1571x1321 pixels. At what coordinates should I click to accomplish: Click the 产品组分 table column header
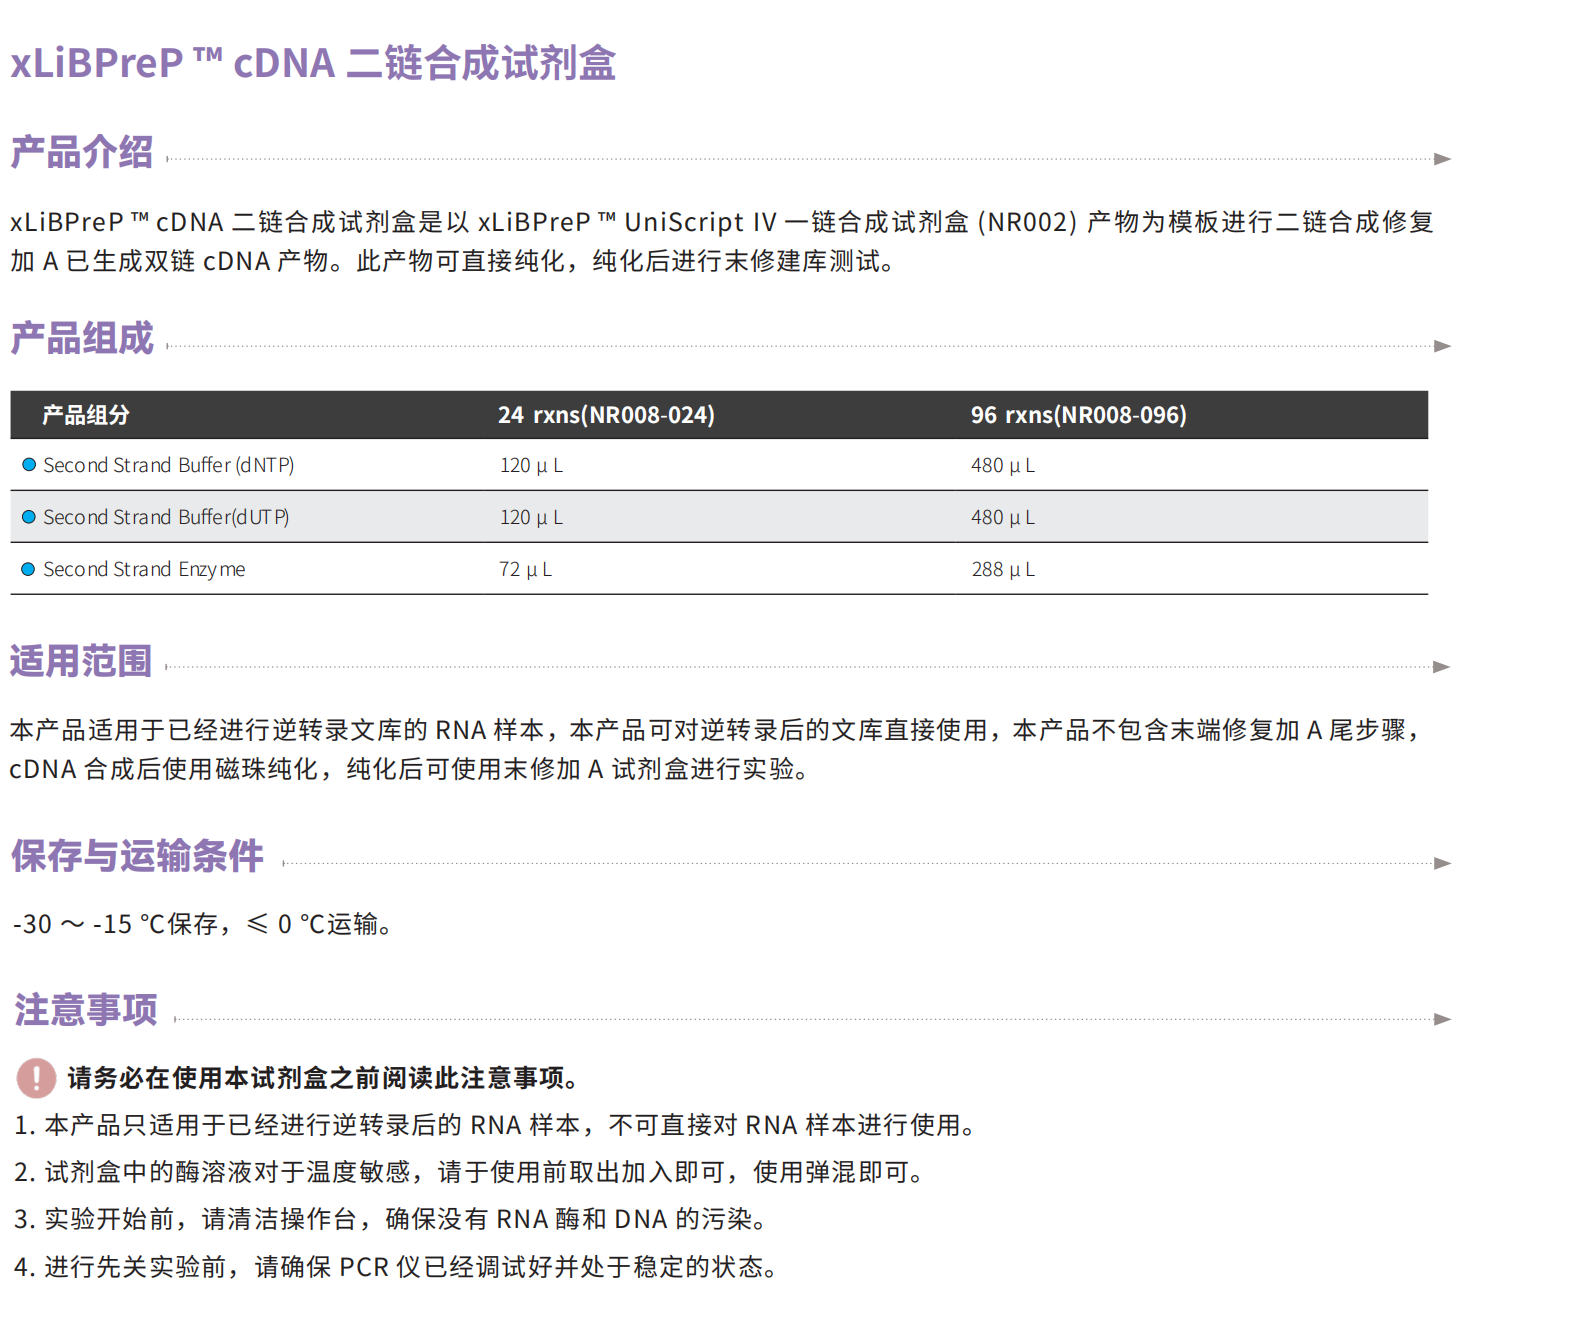86,415
